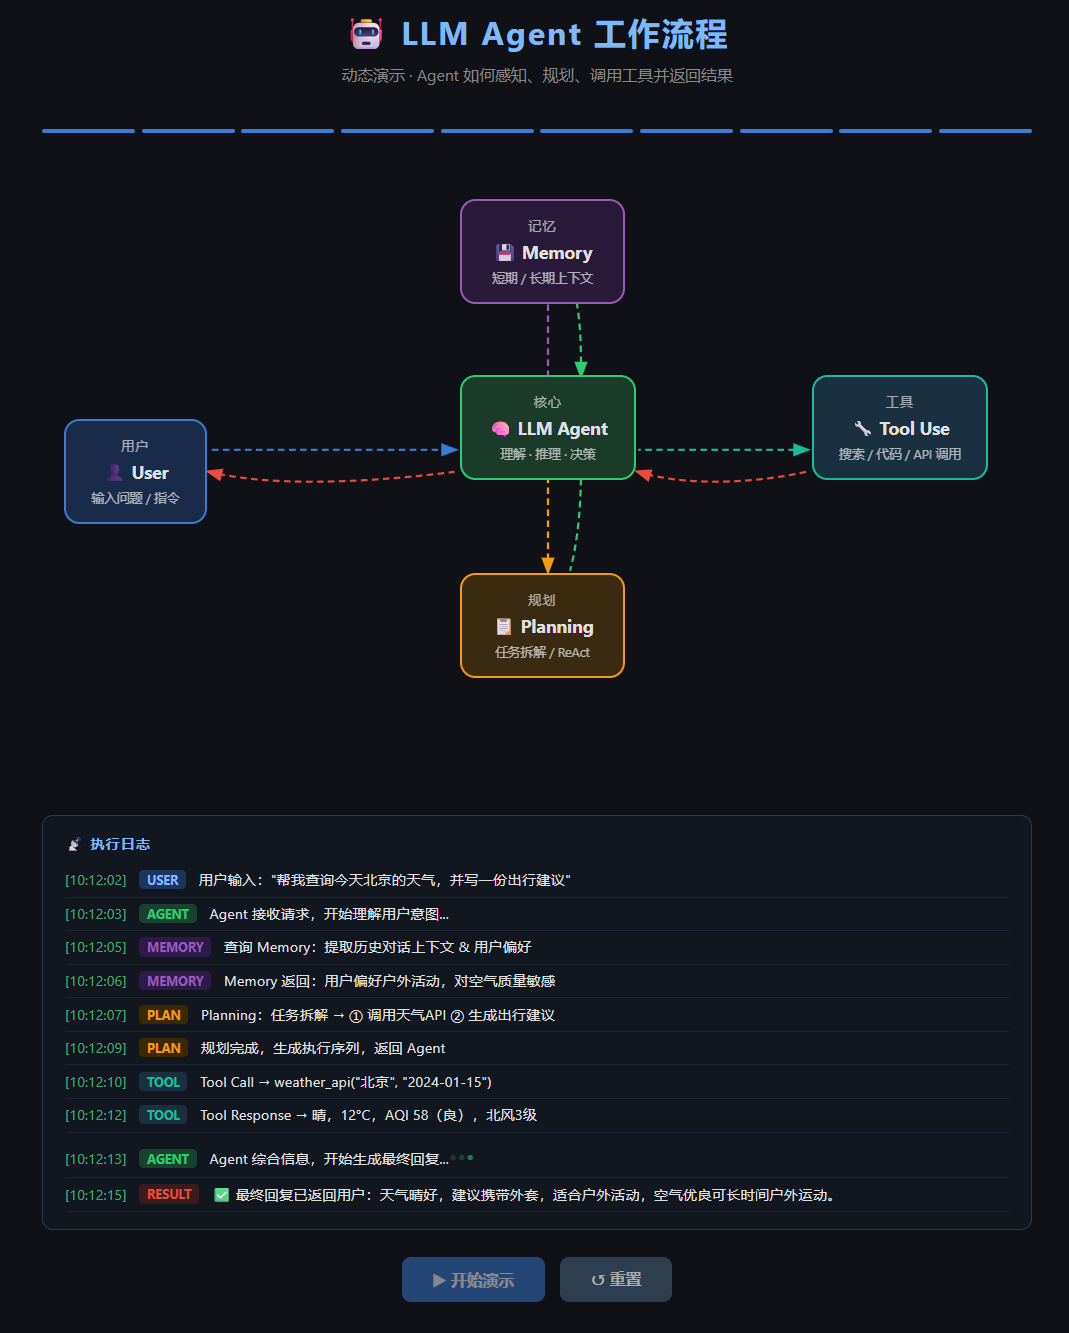1069x1333 pixels.
Task: Click the PLAN tag at 10:12:07
Action: [x=164, y=1016]
